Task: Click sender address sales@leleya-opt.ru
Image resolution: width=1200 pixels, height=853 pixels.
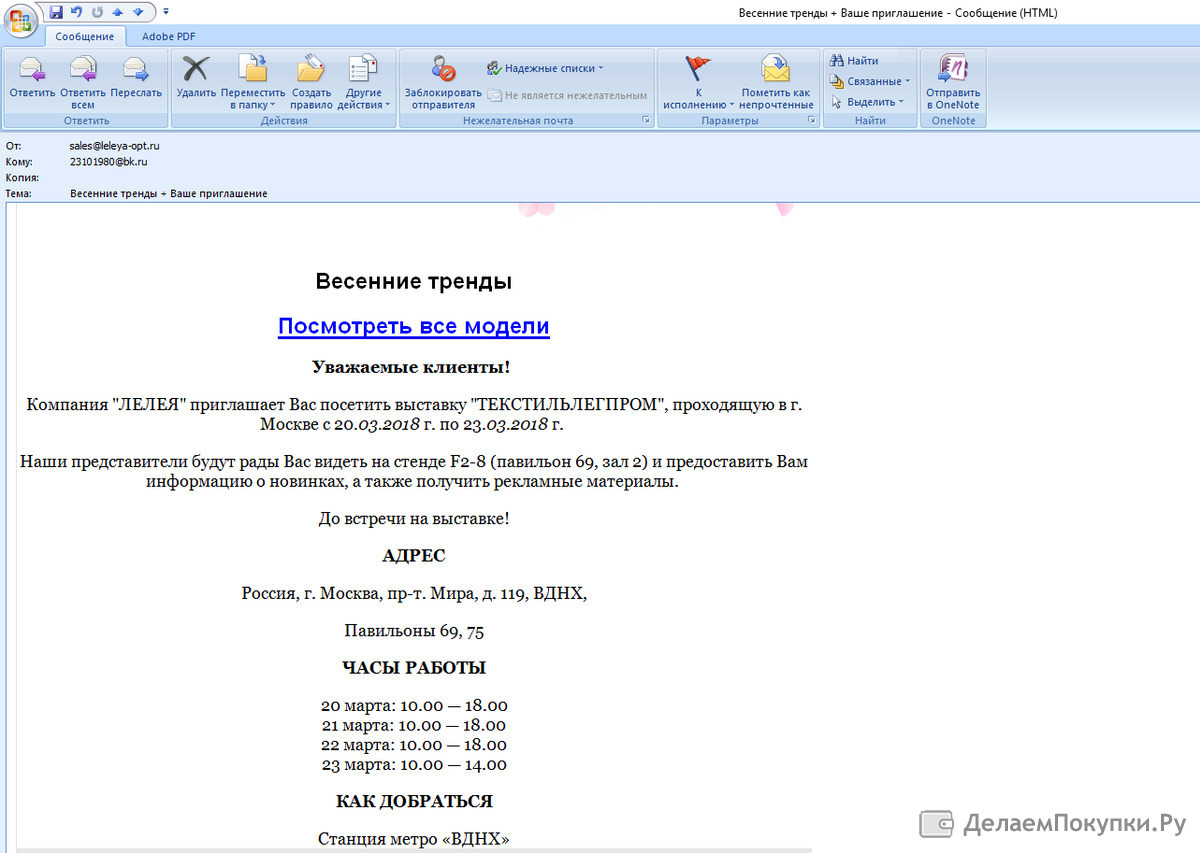Action: tap(115, 146)
